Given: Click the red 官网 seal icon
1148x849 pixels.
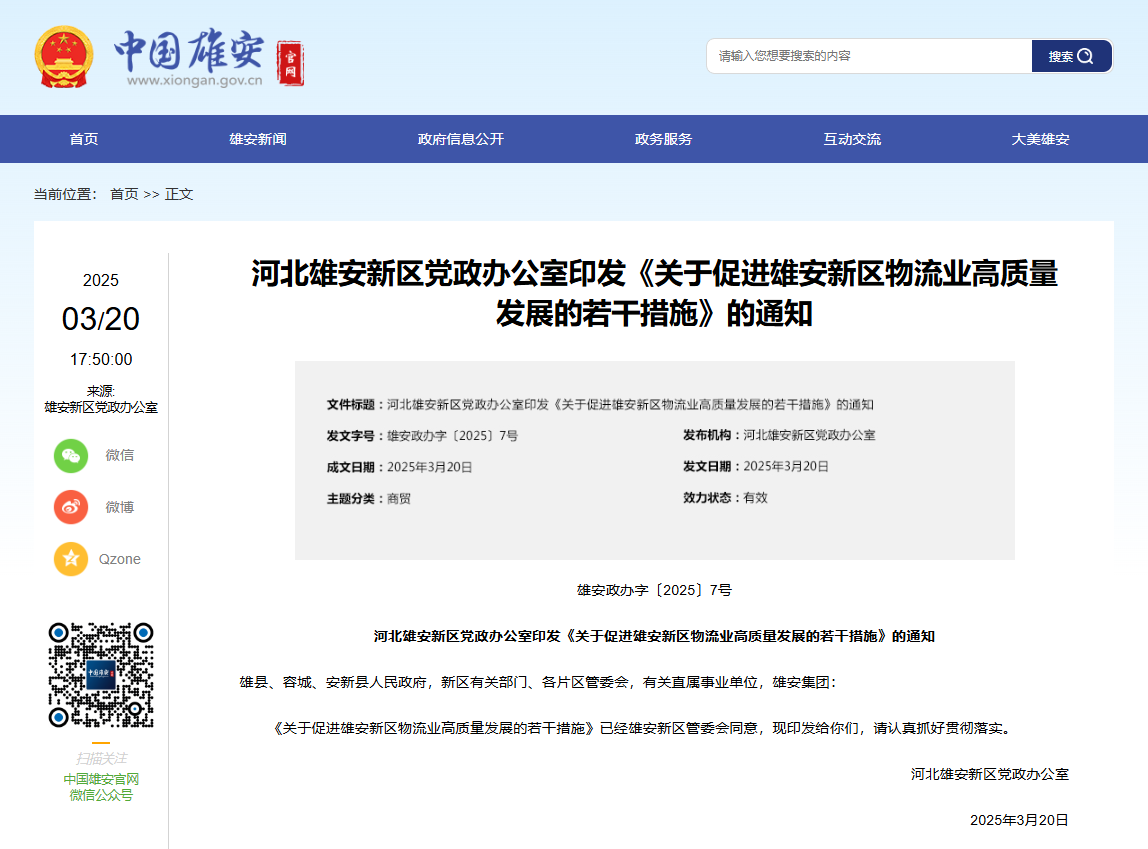Looking at the screenshot, I should pyautogui.click(x=290, y=64).
